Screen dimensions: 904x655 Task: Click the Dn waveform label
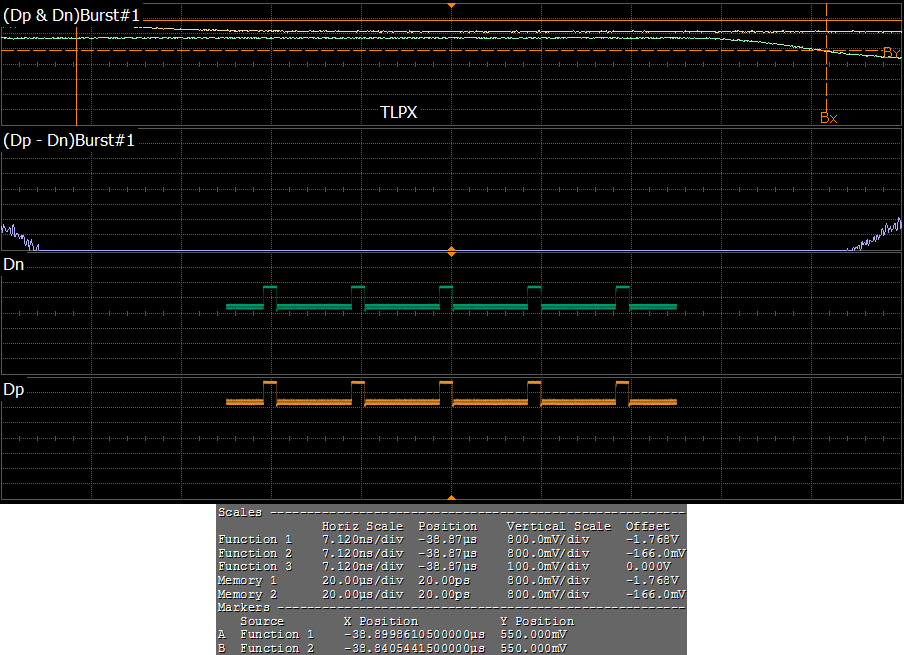[x=14, y=265]
